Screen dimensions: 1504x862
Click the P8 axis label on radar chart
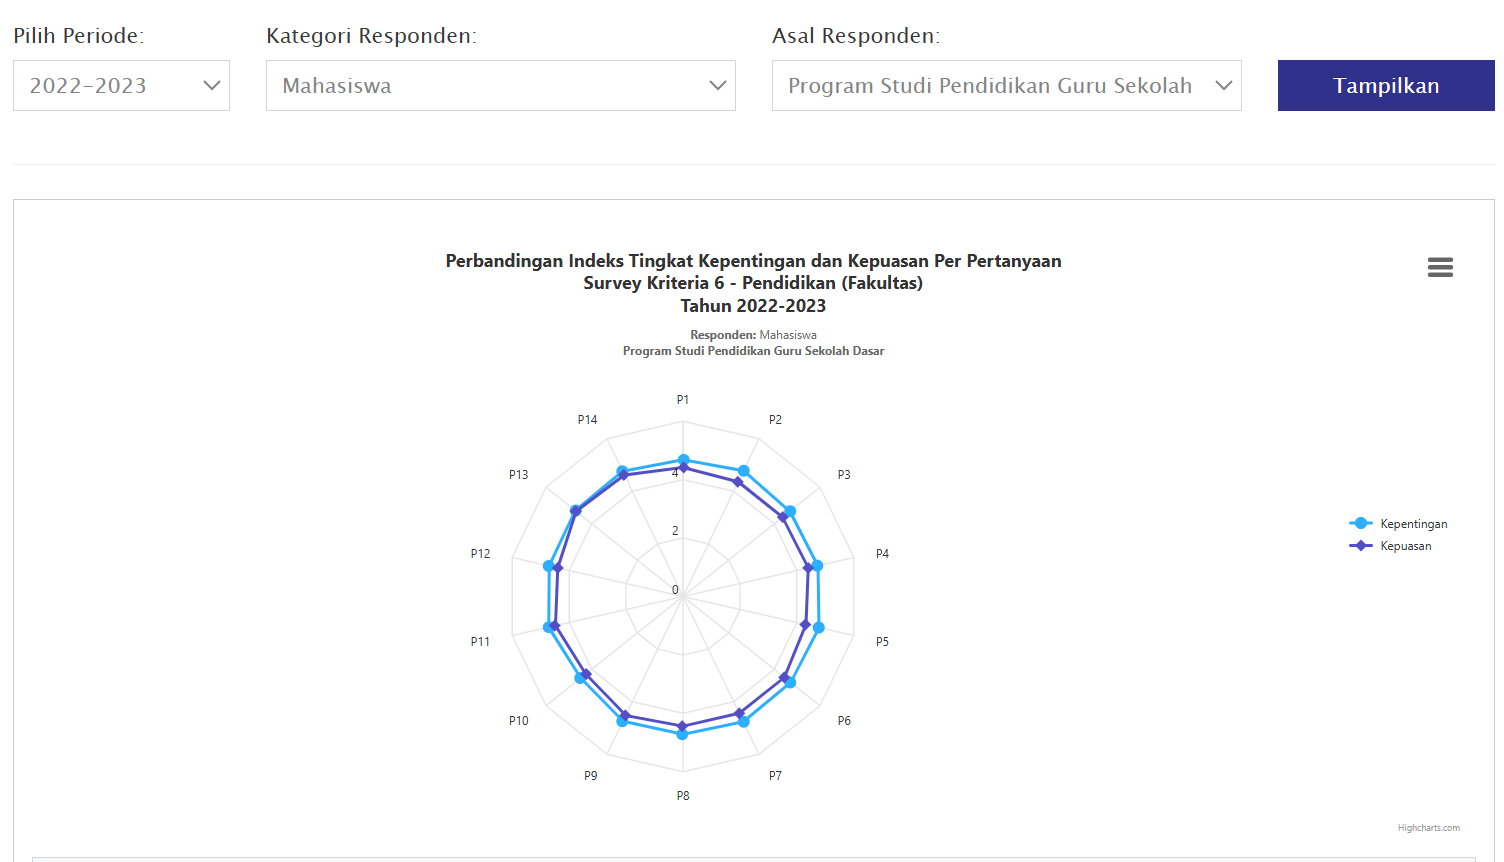(x=683, y=796)
